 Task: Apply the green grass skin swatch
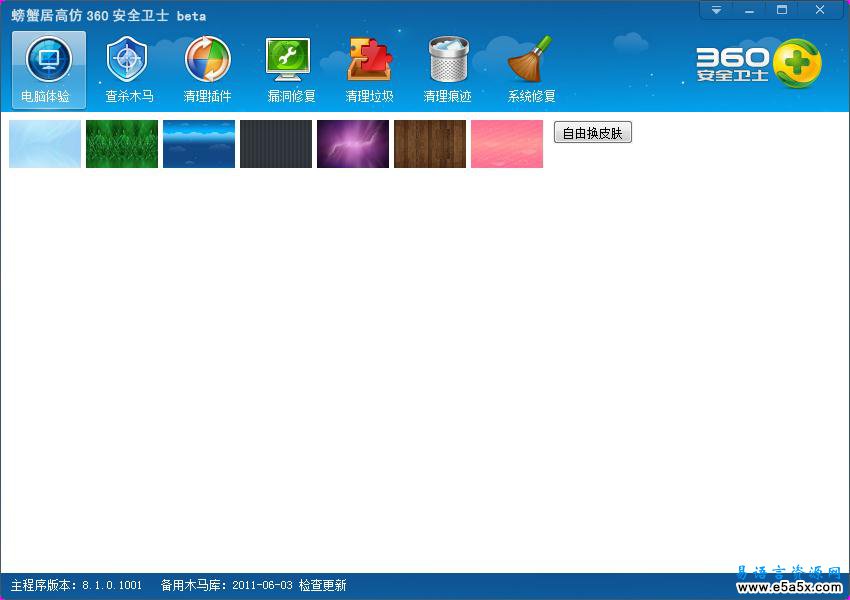click(x=122, y=144)
